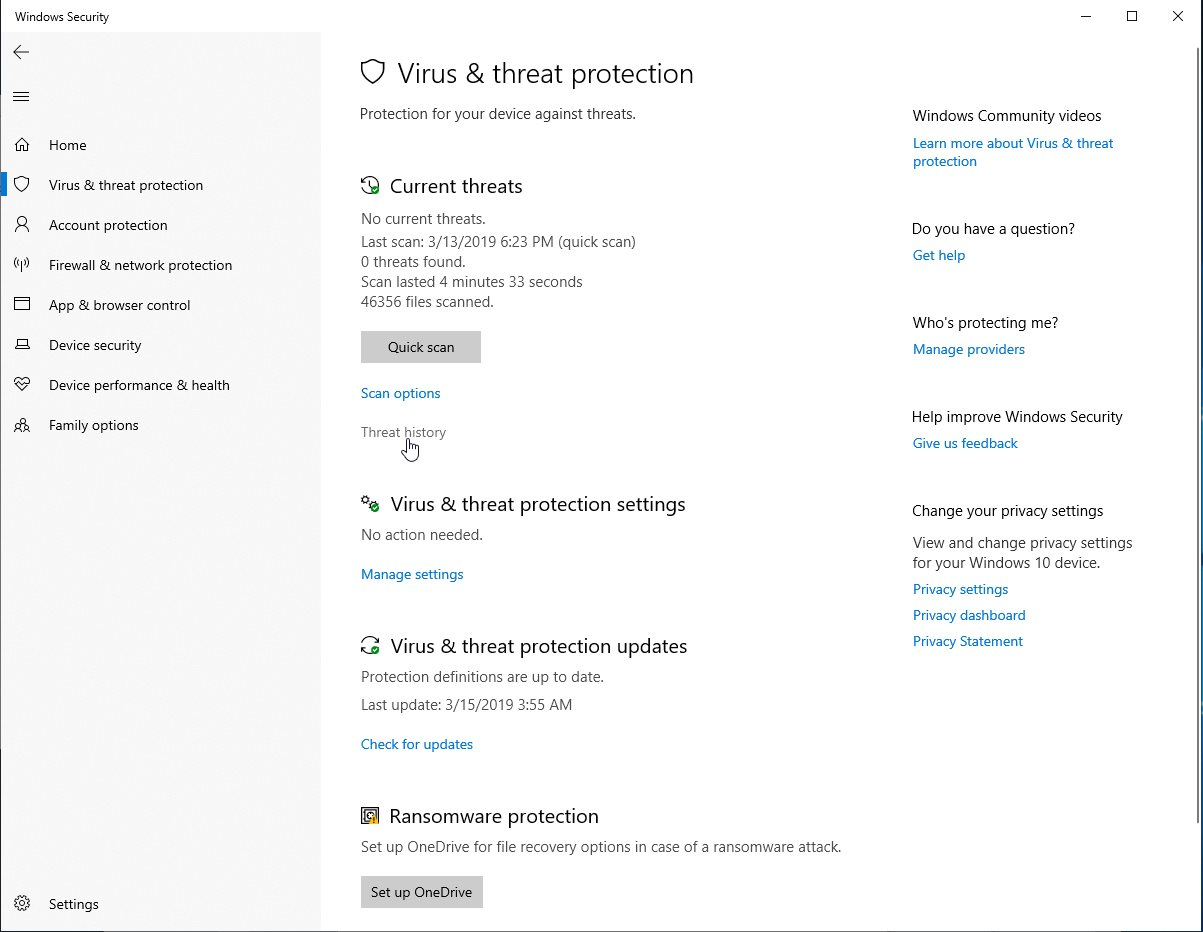Click the large shield icon in the page title
This screenshot has height=932, width=1203.
pos(373,72)
